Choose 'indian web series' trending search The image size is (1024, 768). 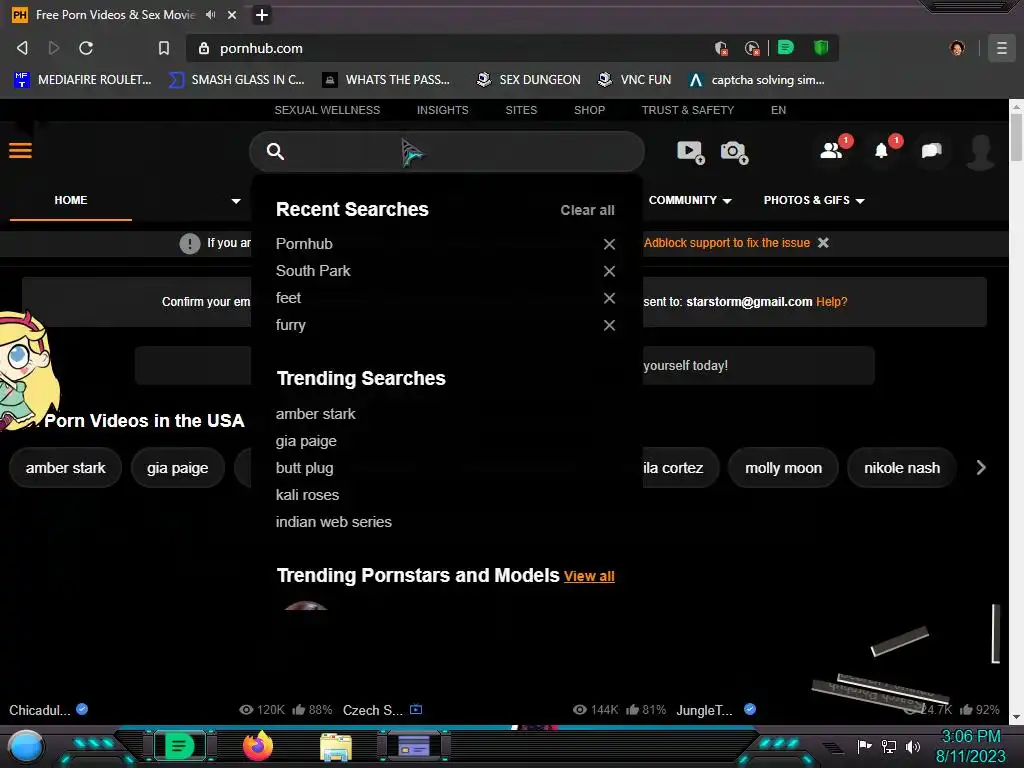pos(334,522)
